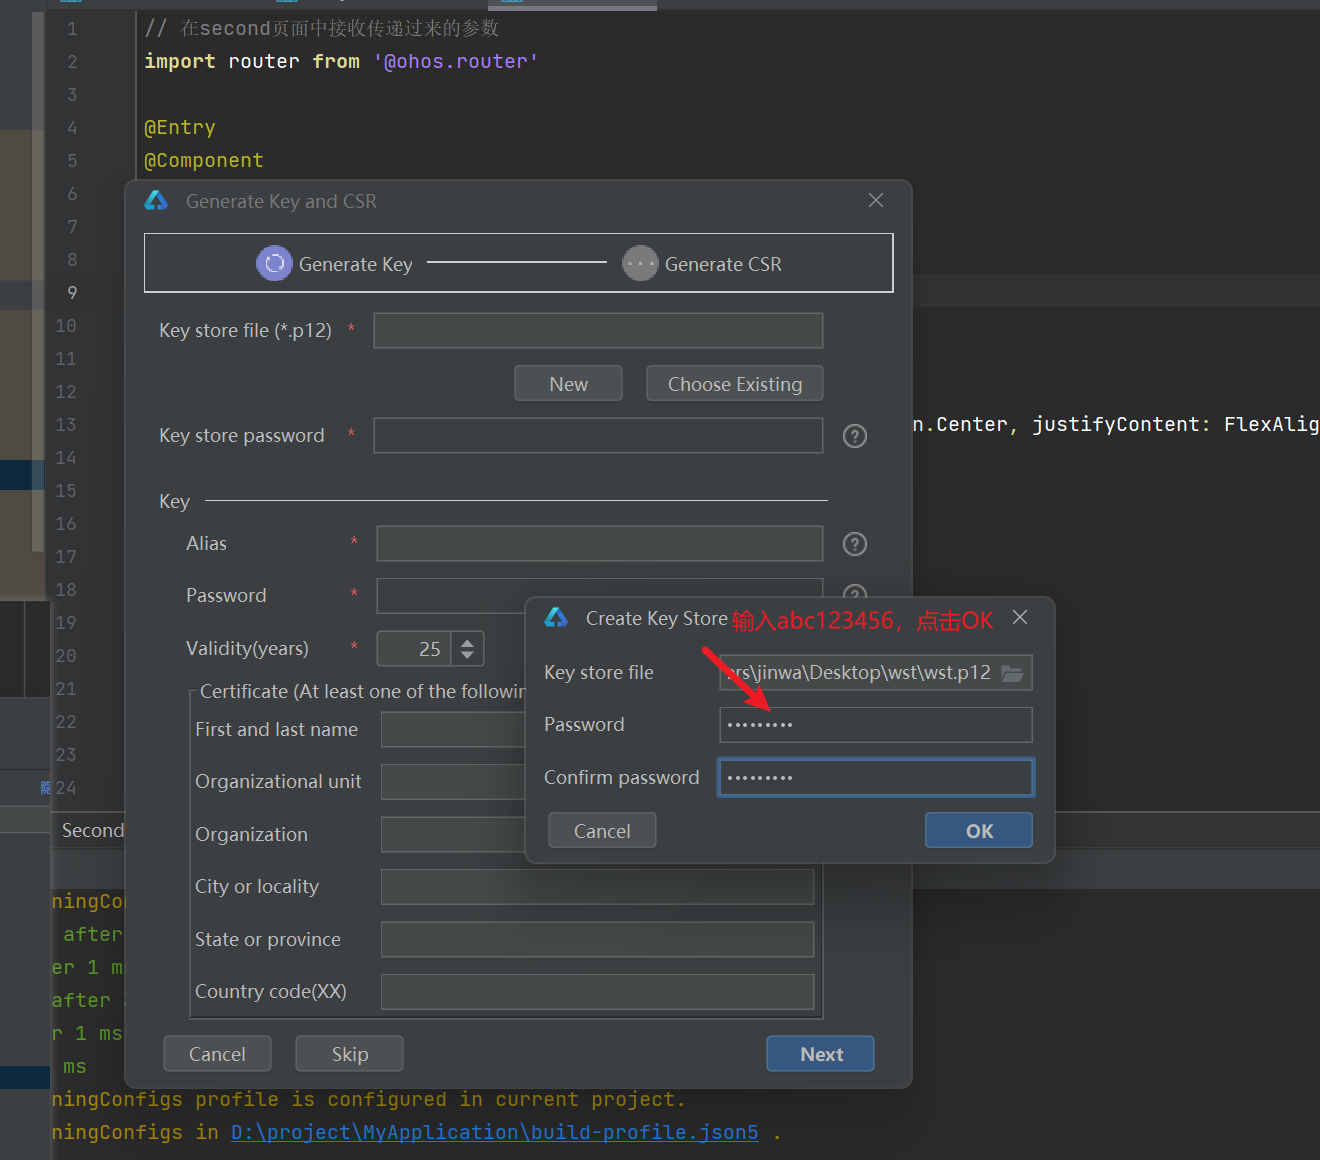The height and width of the screenshot is (1160, 1320).
Task: Click the Second breadcrumb below the editor
Action: (x=93, y=830)
